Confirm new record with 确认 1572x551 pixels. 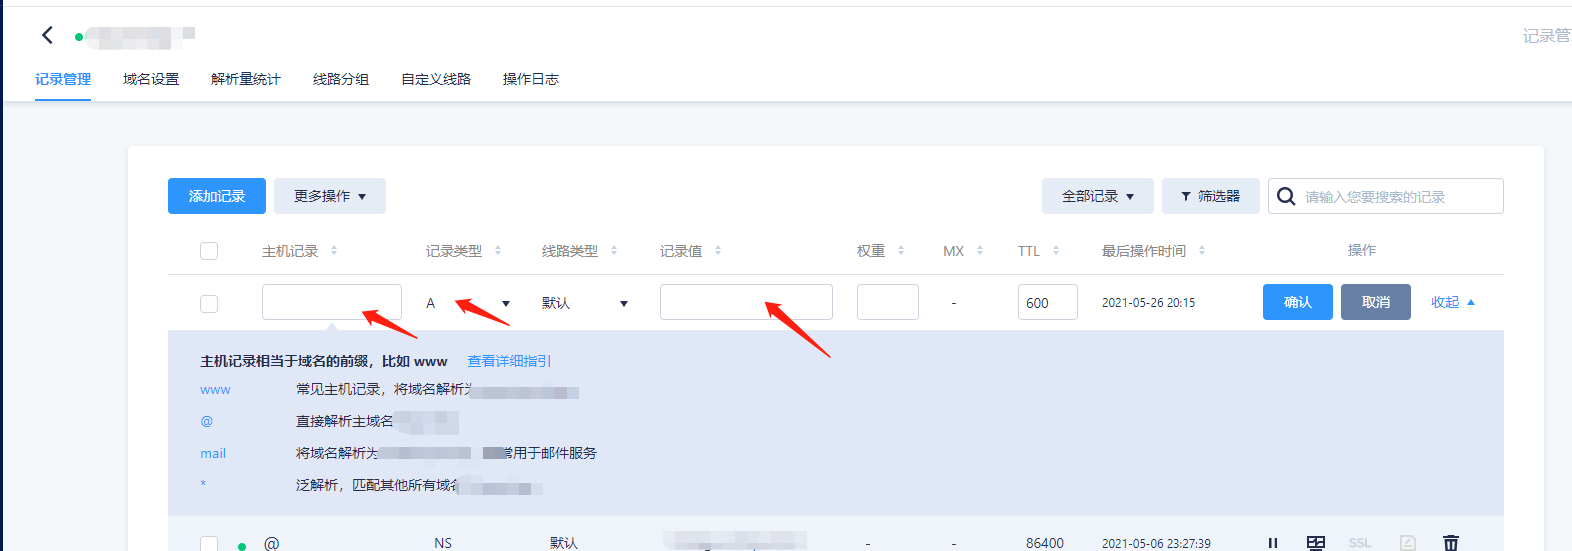click(x=1298, y=302)
